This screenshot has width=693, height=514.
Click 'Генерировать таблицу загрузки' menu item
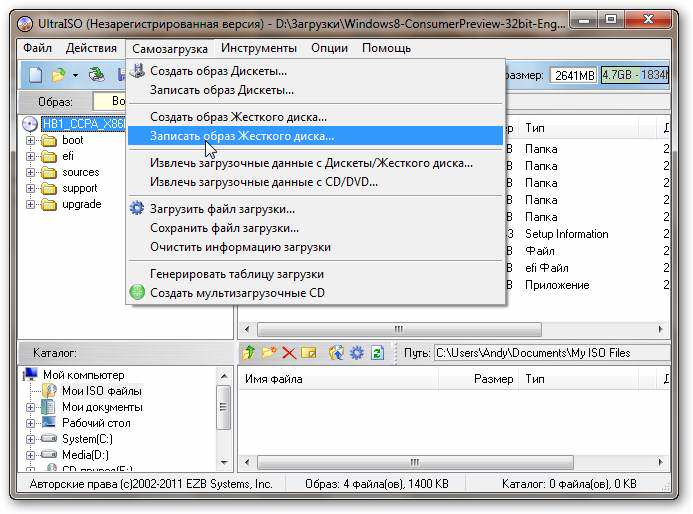(237, 274)
